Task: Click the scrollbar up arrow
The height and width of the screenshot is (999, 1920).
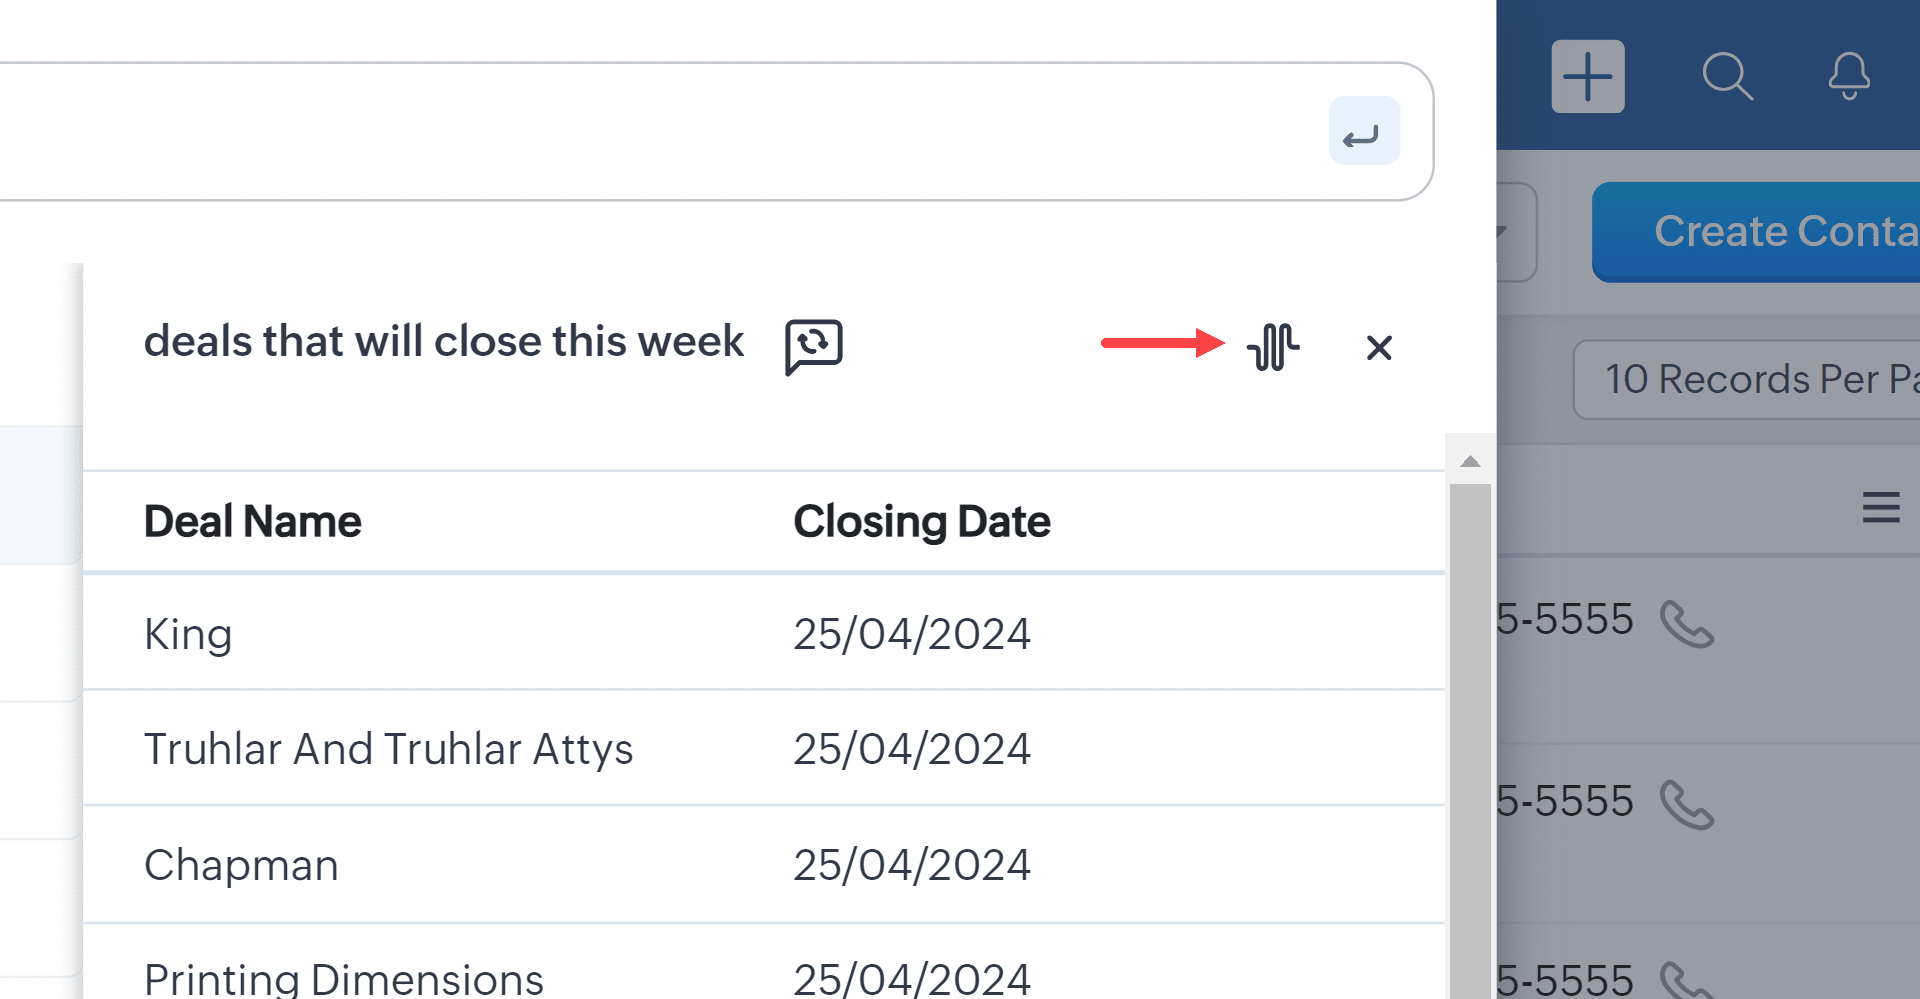Action: [x=1470, y=462]
